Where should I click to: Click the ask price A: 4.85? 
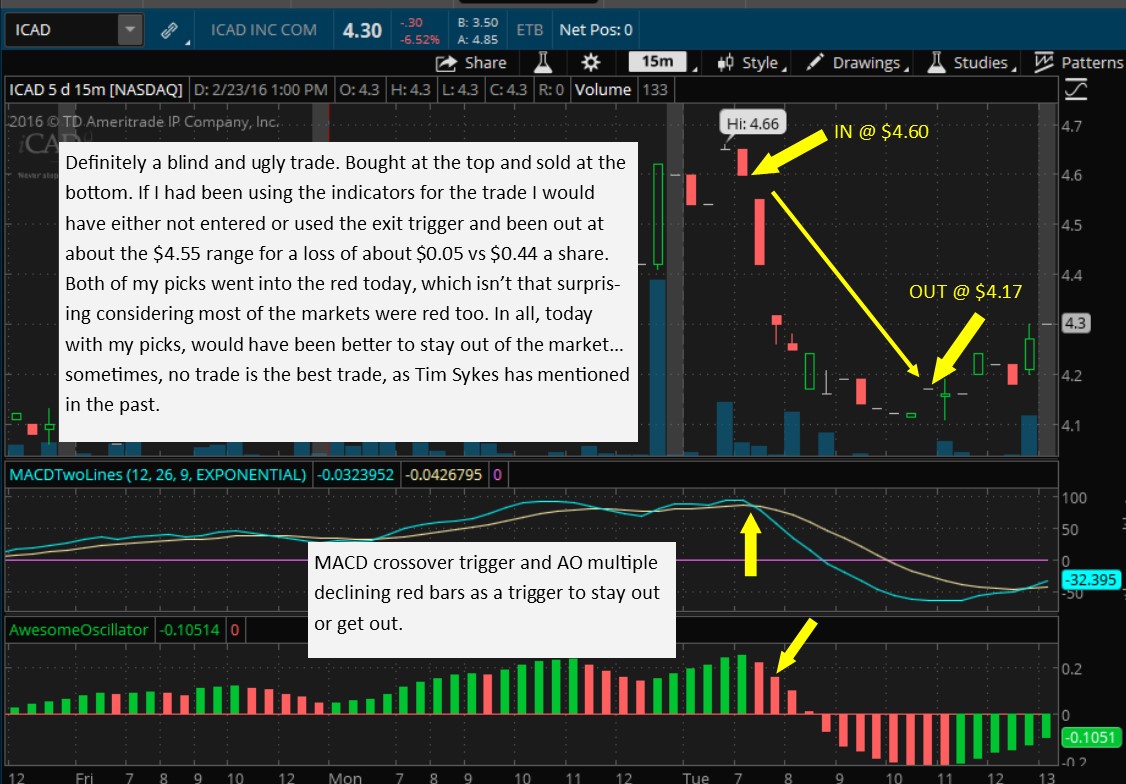[x=478, y=39]
